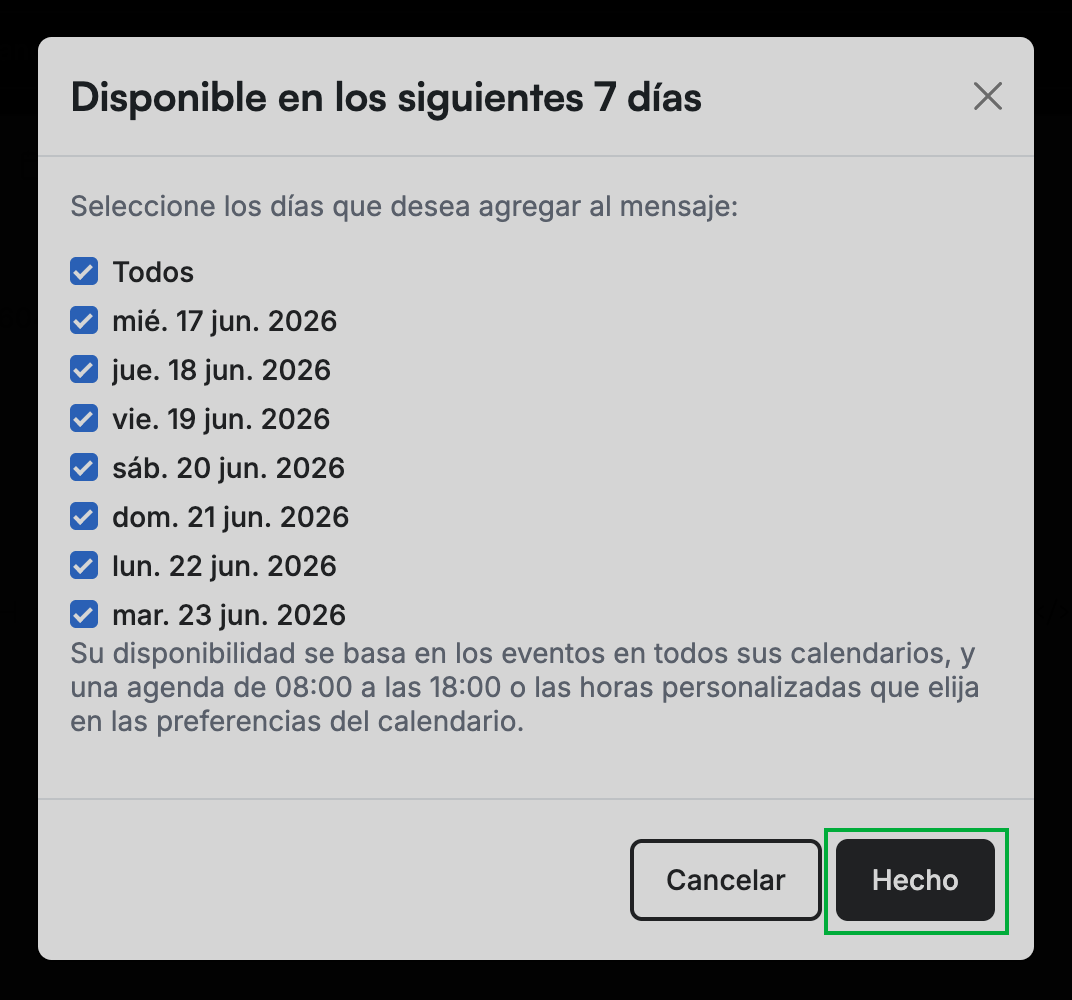Disable the dom. 21 jun. 2026 checkbox box
The image size is (1072, 1000).
coord(84,517)
